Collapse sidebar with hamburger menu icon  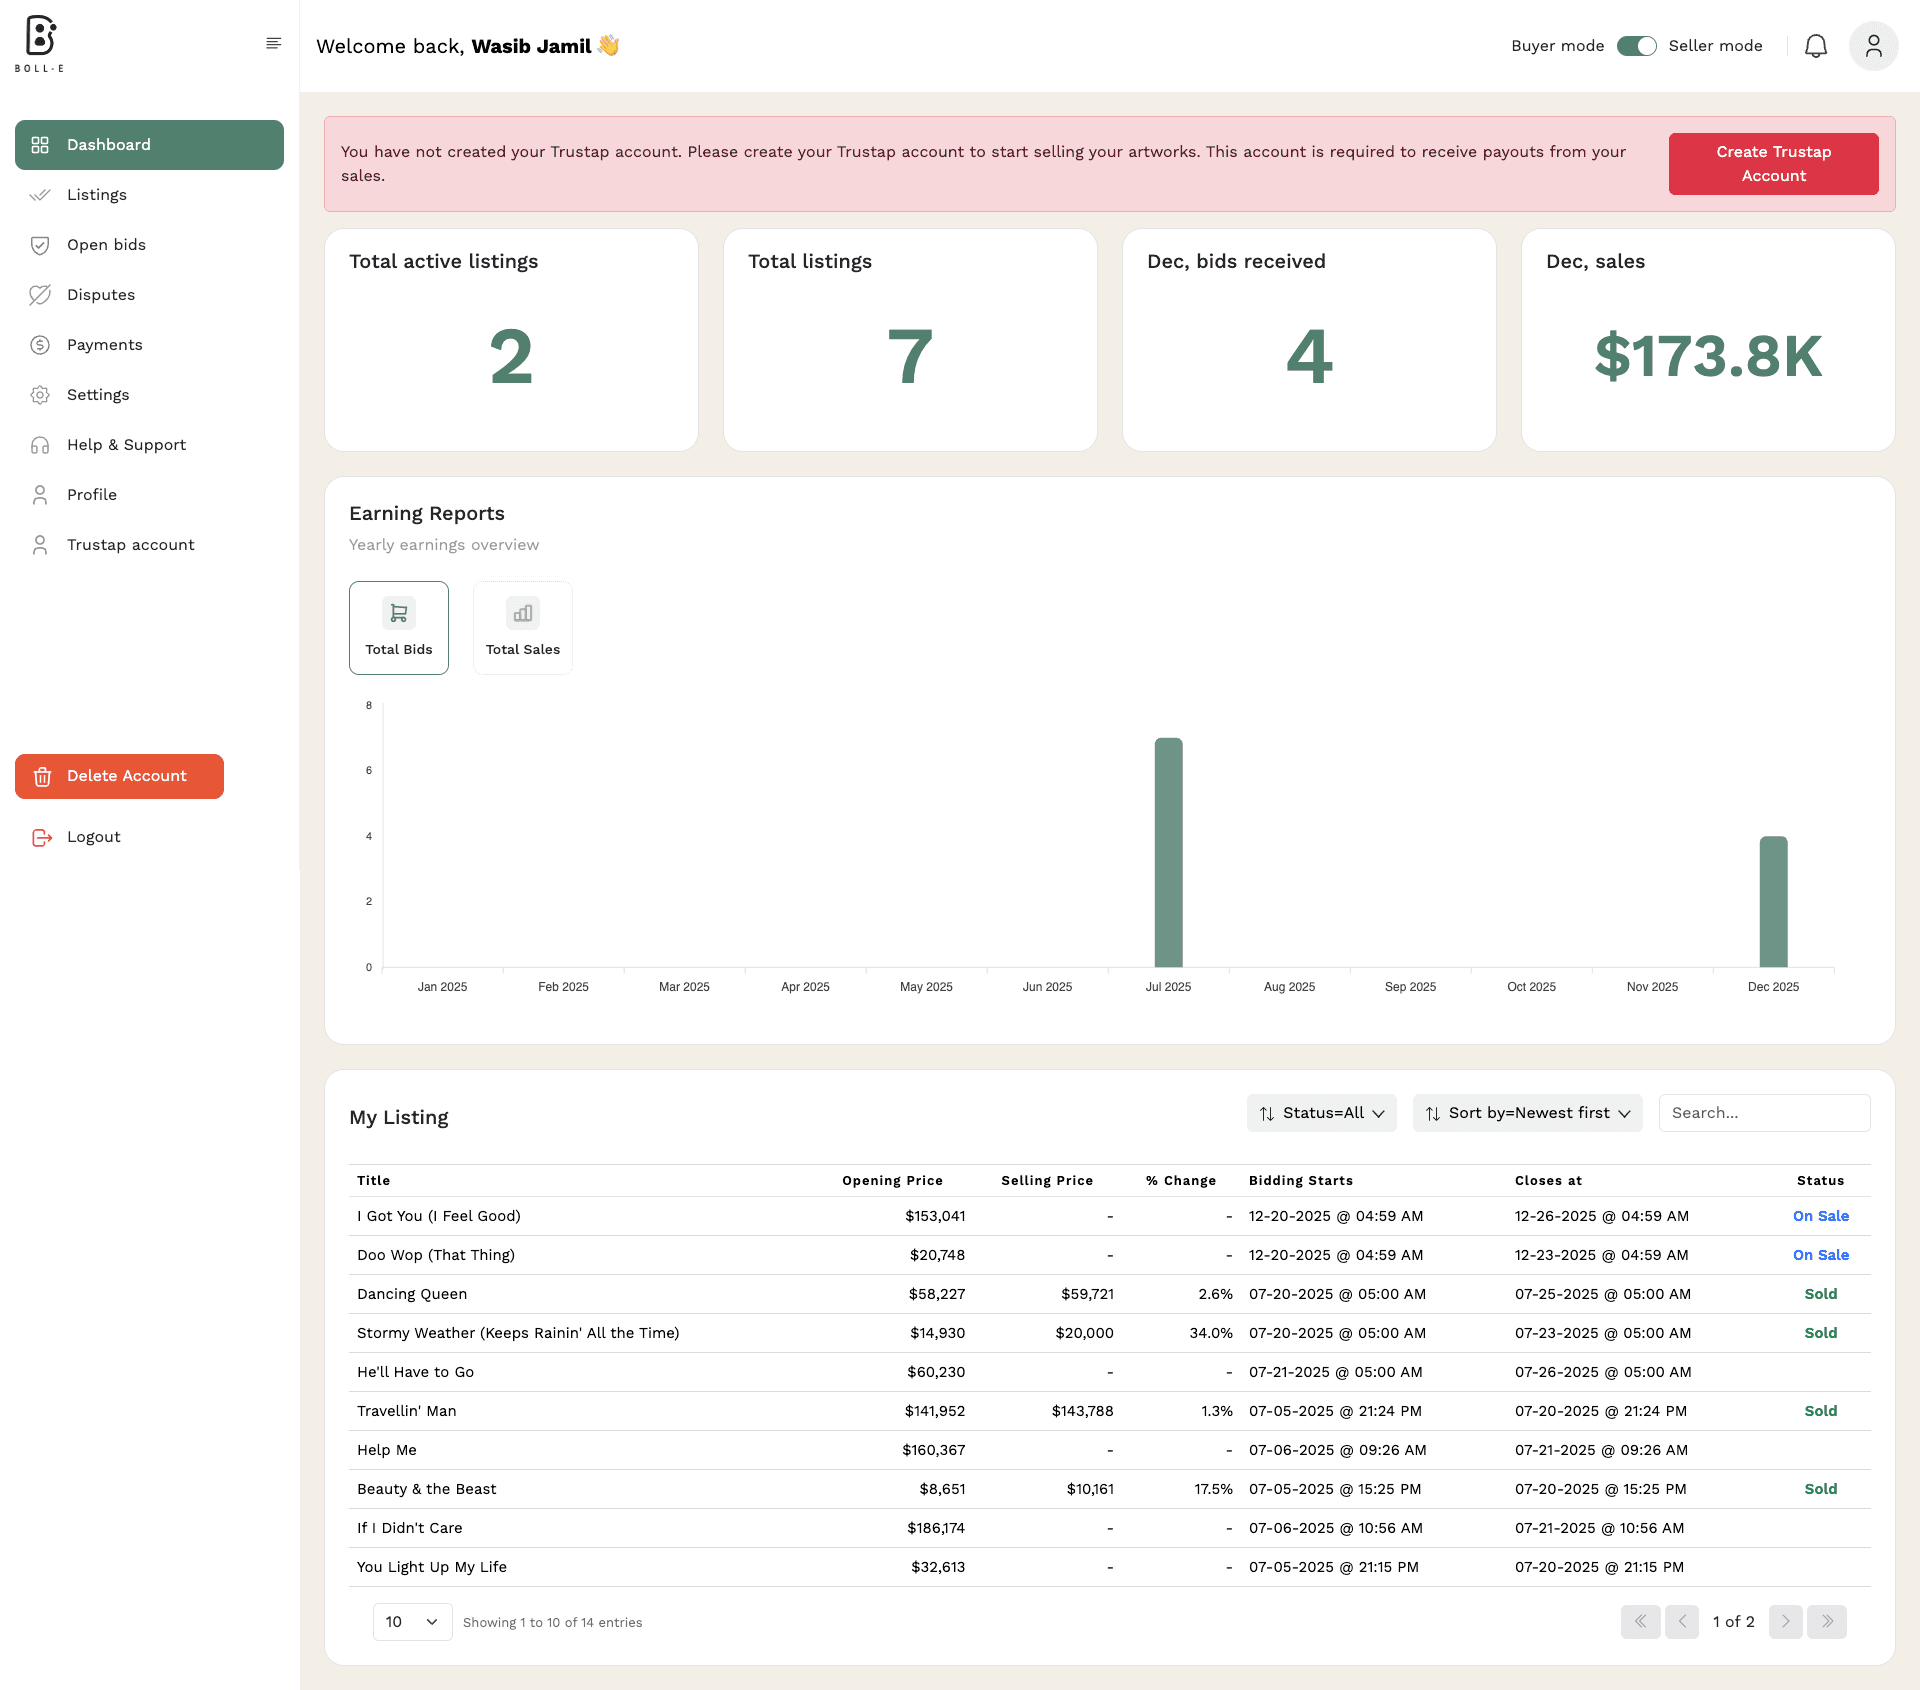273,43
